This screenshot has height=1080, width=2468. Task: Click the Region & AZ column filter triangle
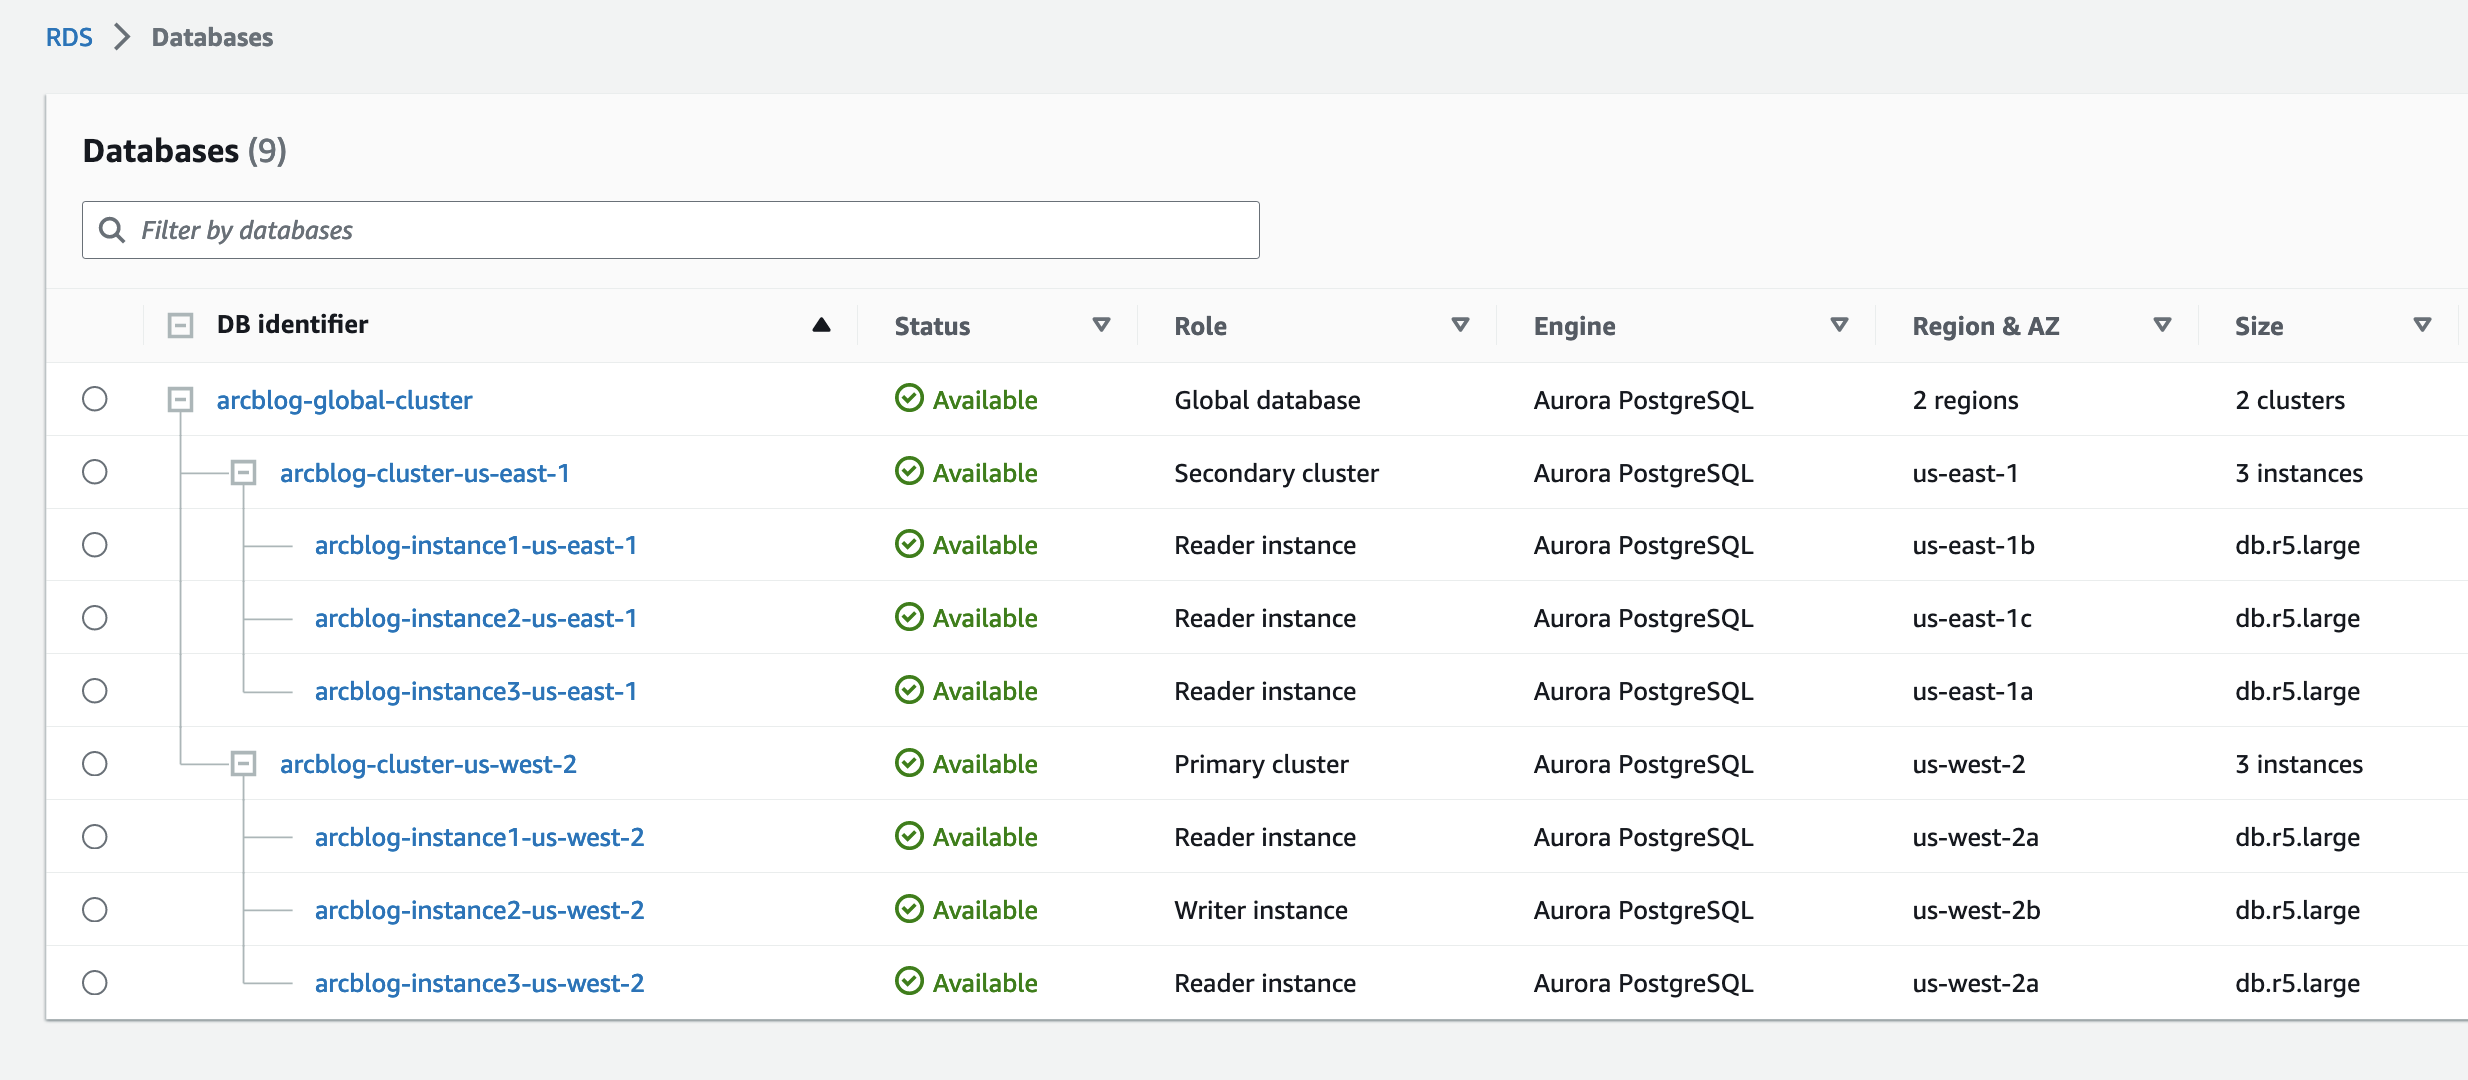(x=2162, y=325)
